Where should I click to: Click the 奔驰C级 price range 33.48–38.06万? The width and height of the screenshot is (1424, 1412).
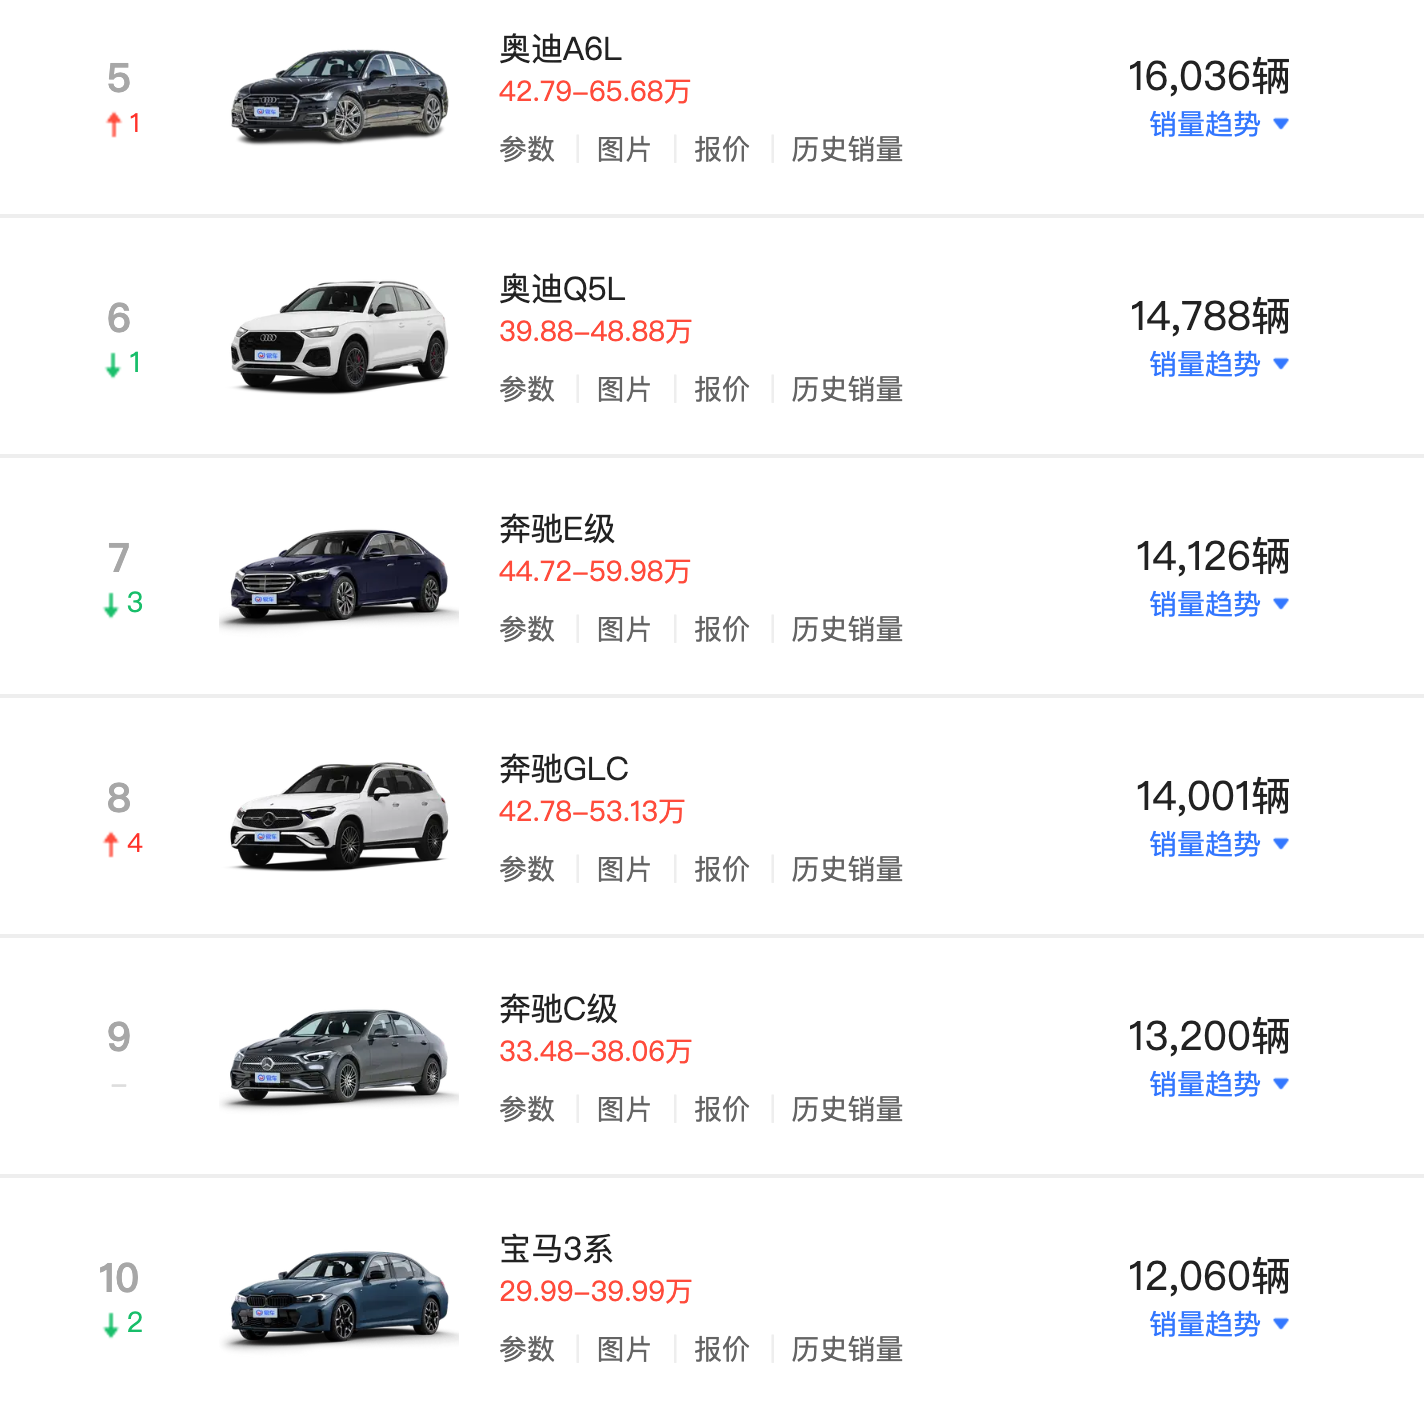tap(595, 1052)
